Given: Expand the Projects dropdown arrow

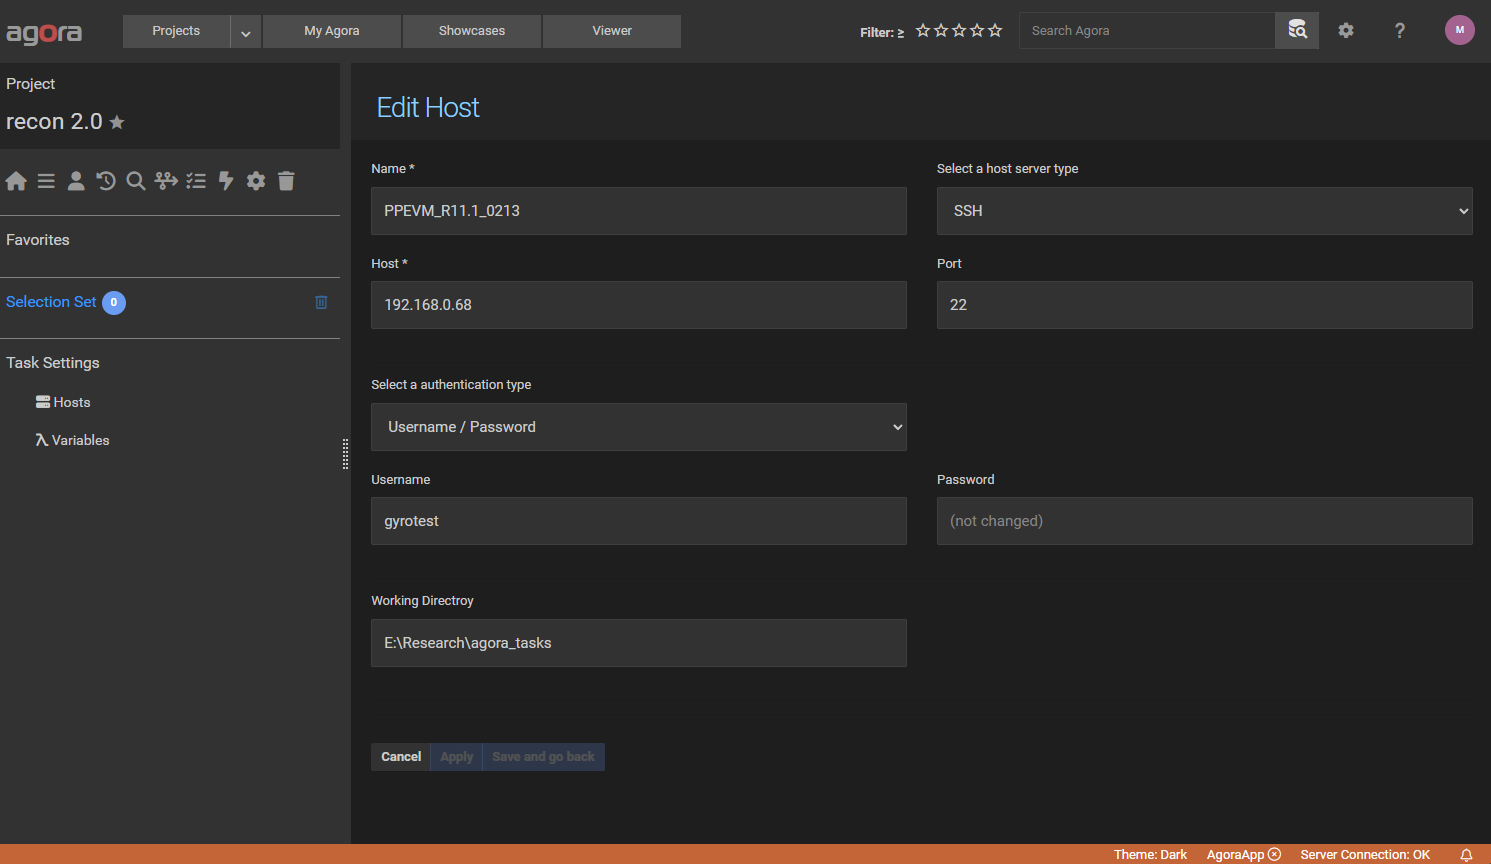Looking at the screenshot, I should tap(245, 32).
